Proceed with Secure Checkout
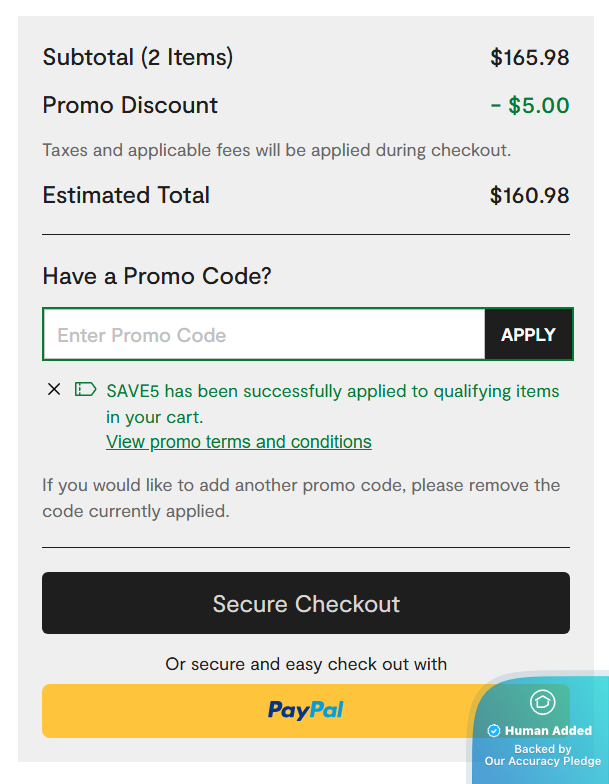Viewport: 609px width, 784px height. 306,603
